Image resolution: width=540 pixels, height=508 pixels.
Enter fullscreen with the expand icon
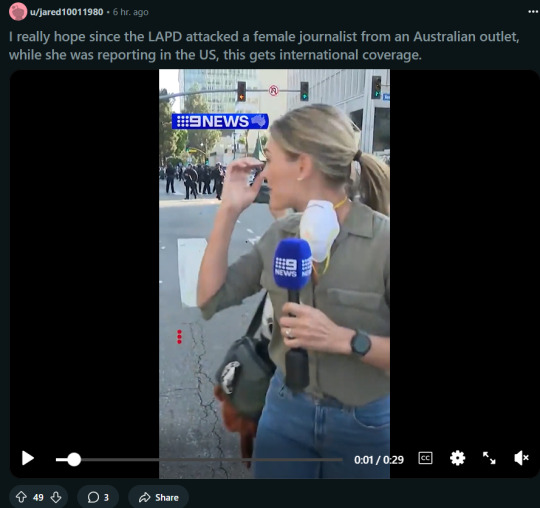pyautogui.click(x=489, y=458)
